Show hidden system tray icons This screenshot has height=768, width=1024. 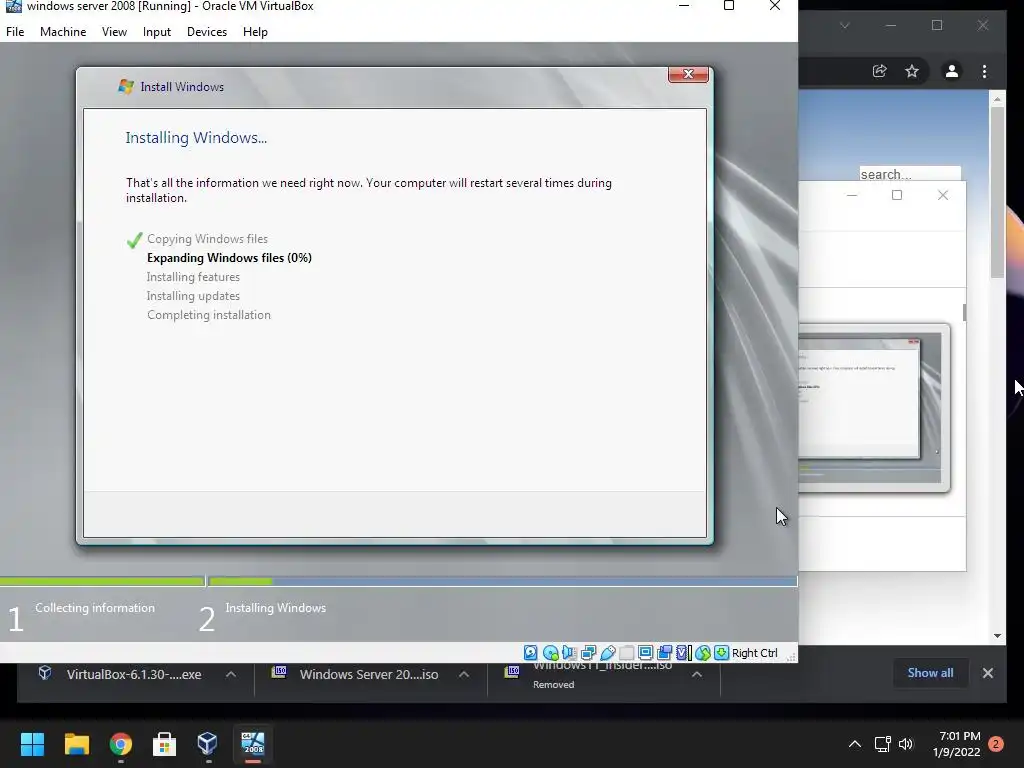click(x=854, y=744)
